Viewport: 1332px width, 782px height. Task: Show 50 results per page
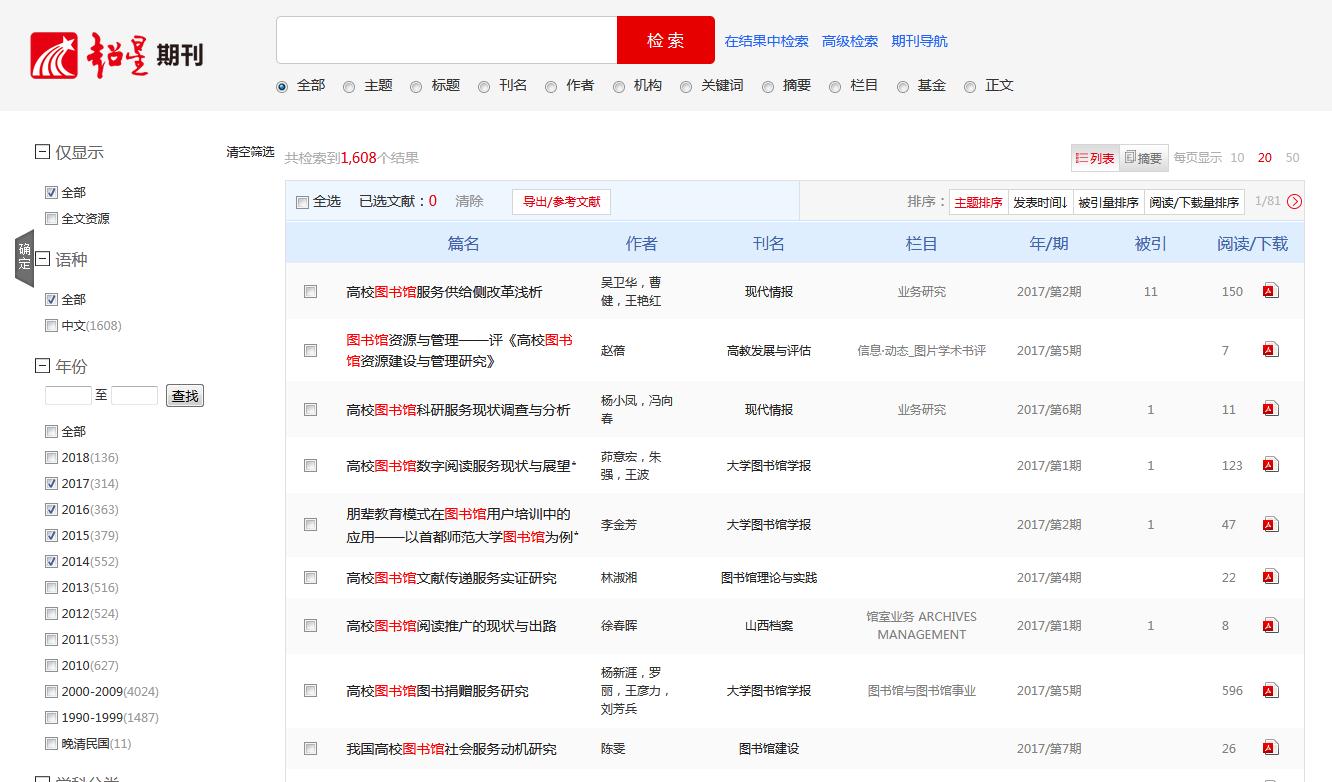click(1292, 158)
